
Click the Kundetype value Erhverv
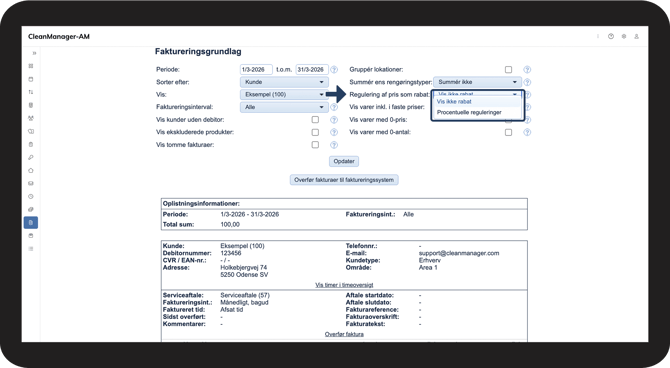click(430, 260)
